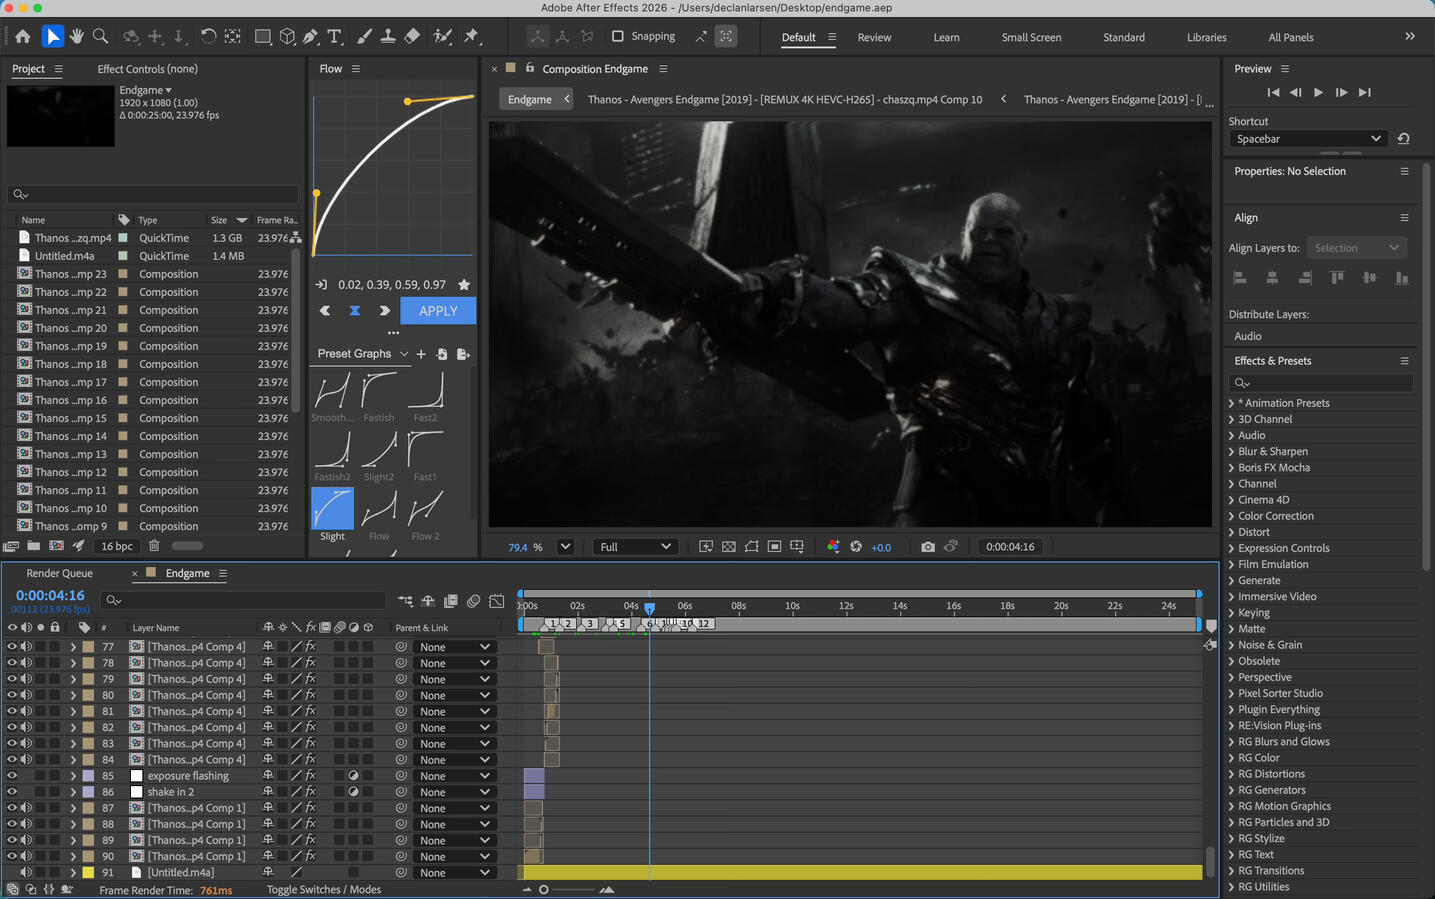Open Align Layers to Selection dropdown
This screenshot has width=1435, height=899.
1357,248
